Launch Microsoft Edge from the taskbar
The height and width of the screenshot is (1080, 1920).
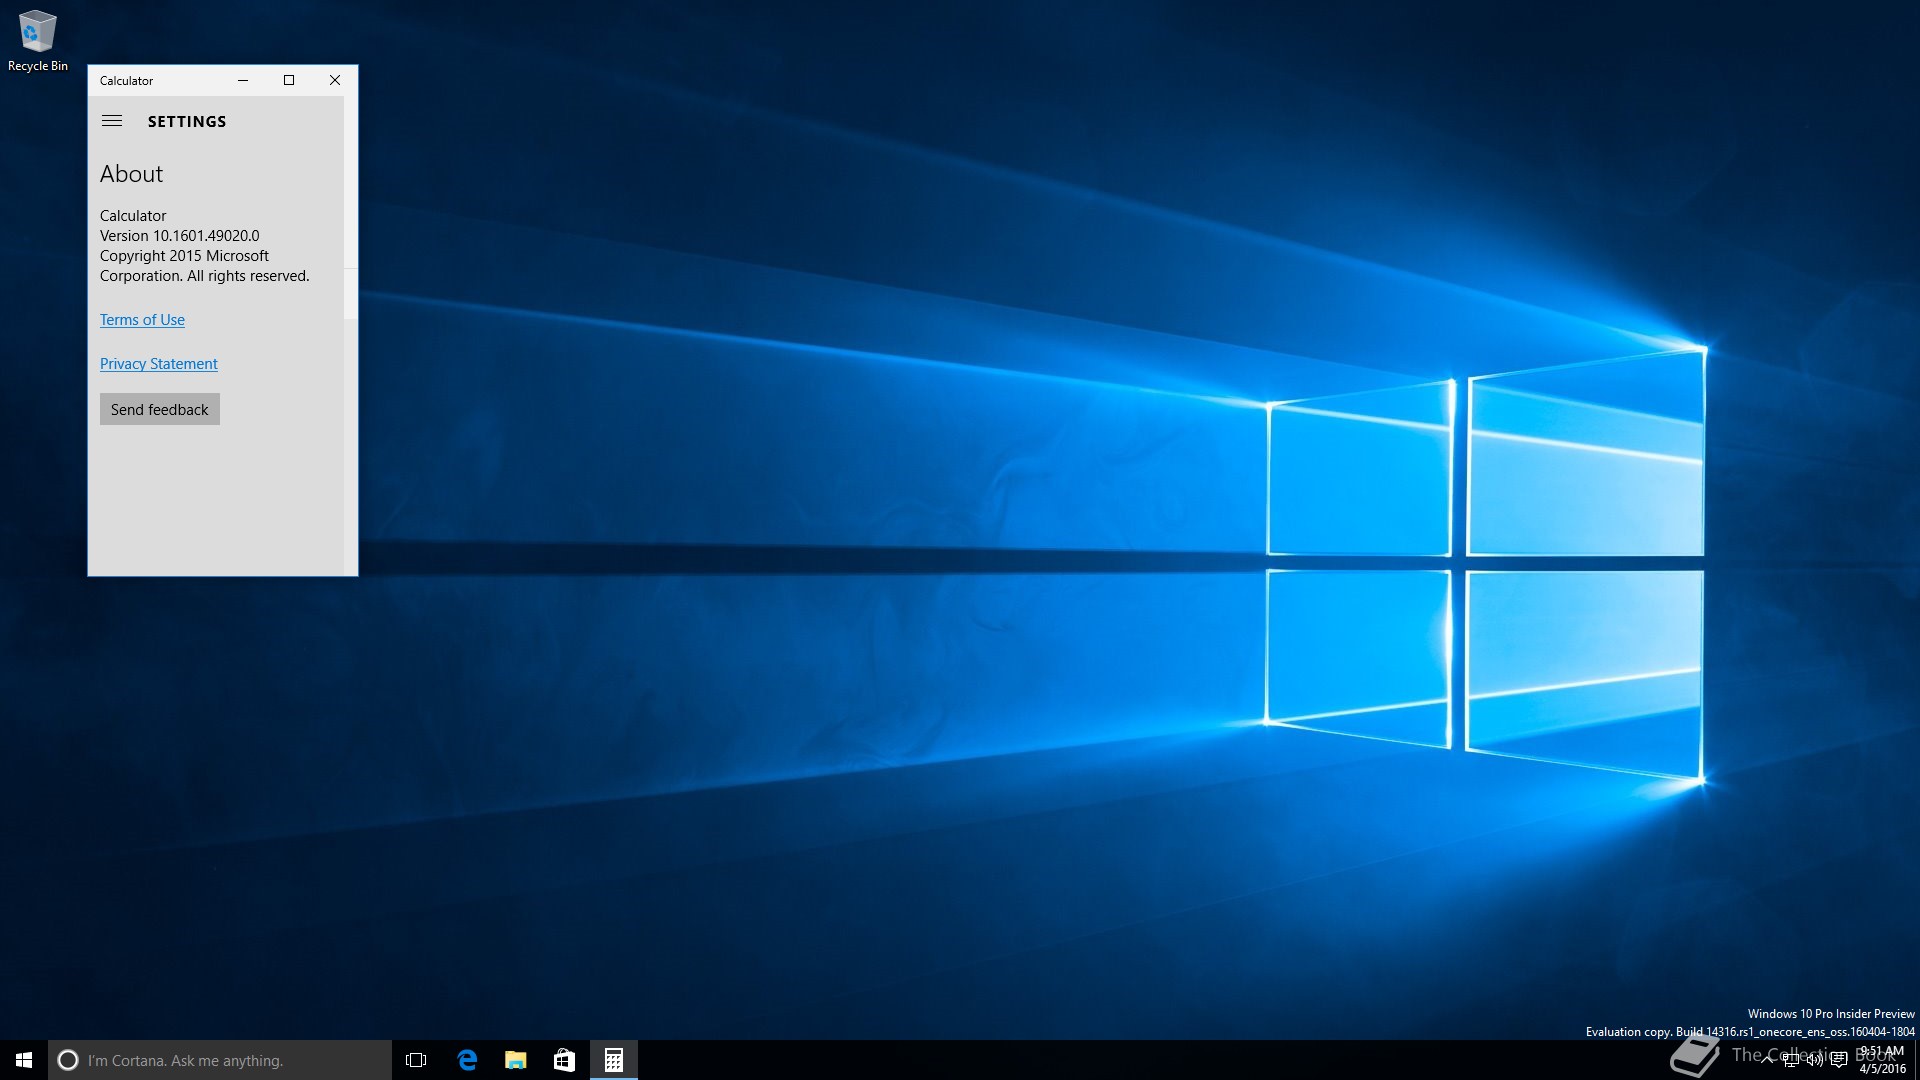[x=467, y=1060]
